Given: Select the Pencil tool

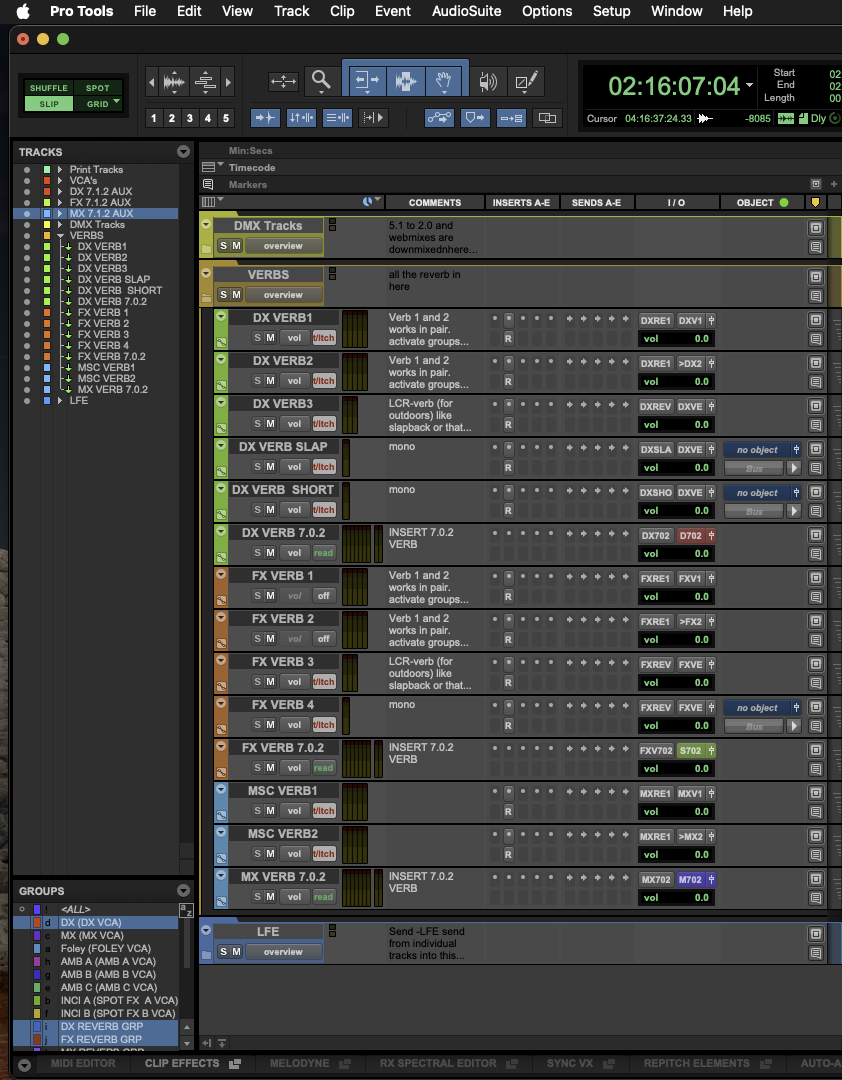Looking at the screenshot, I should [526, 82].
